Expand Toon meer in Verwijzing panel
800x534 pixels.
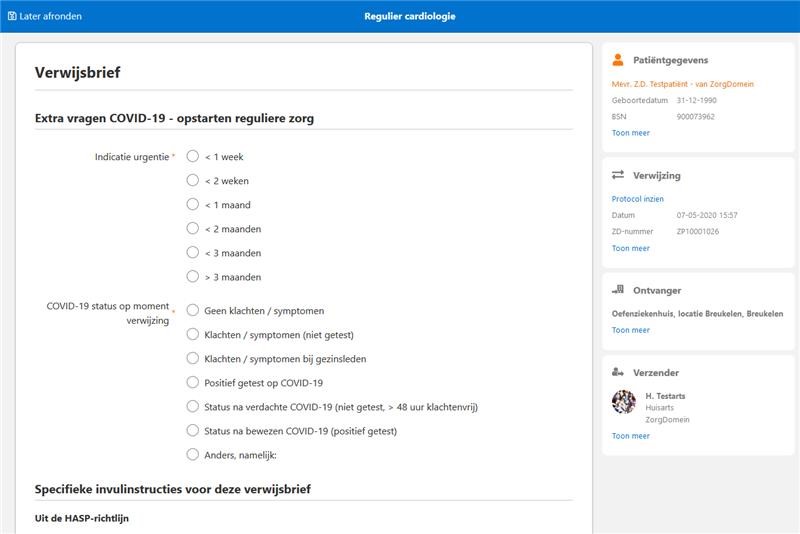631,248
